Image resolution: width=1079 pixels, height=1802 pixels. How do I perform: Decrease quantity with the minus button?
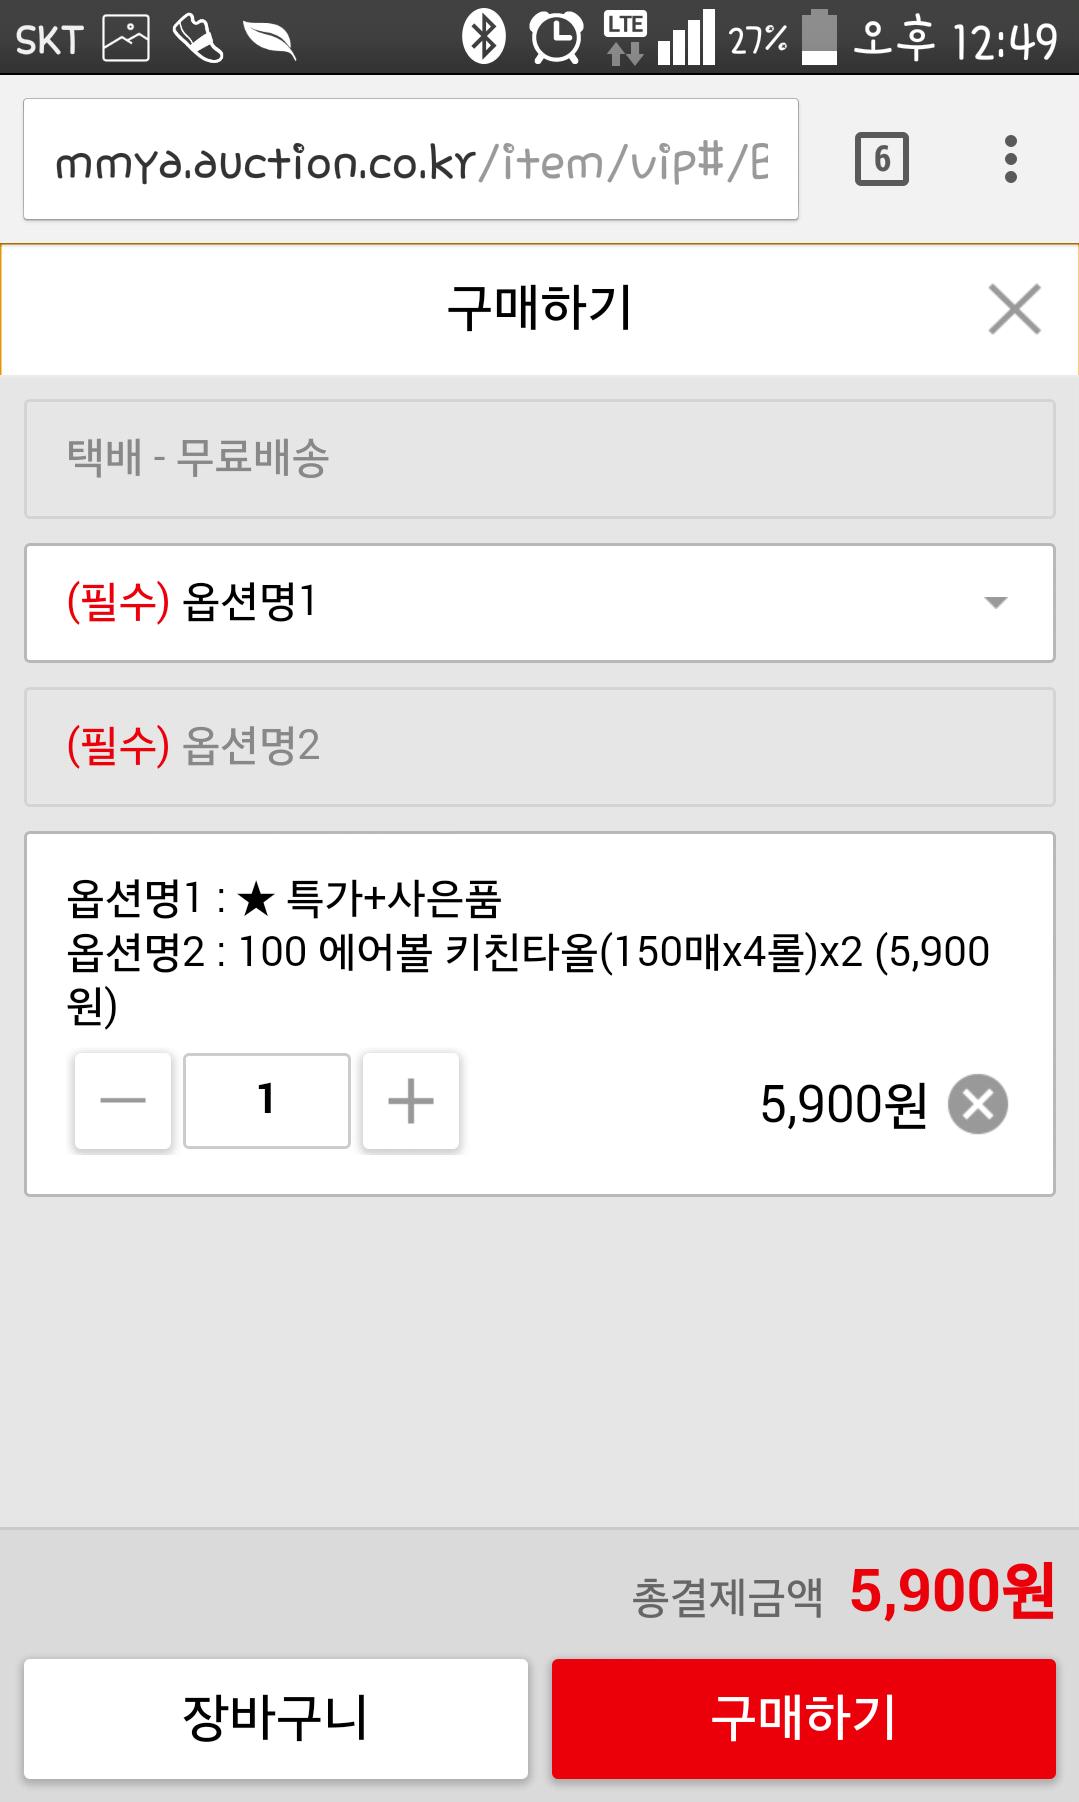tap(123, 1101)
